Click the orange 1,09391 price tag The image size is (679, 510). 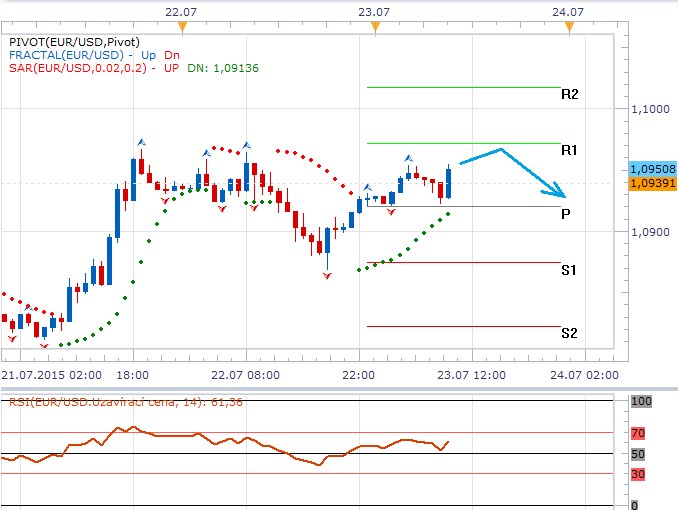click(652, 183)
